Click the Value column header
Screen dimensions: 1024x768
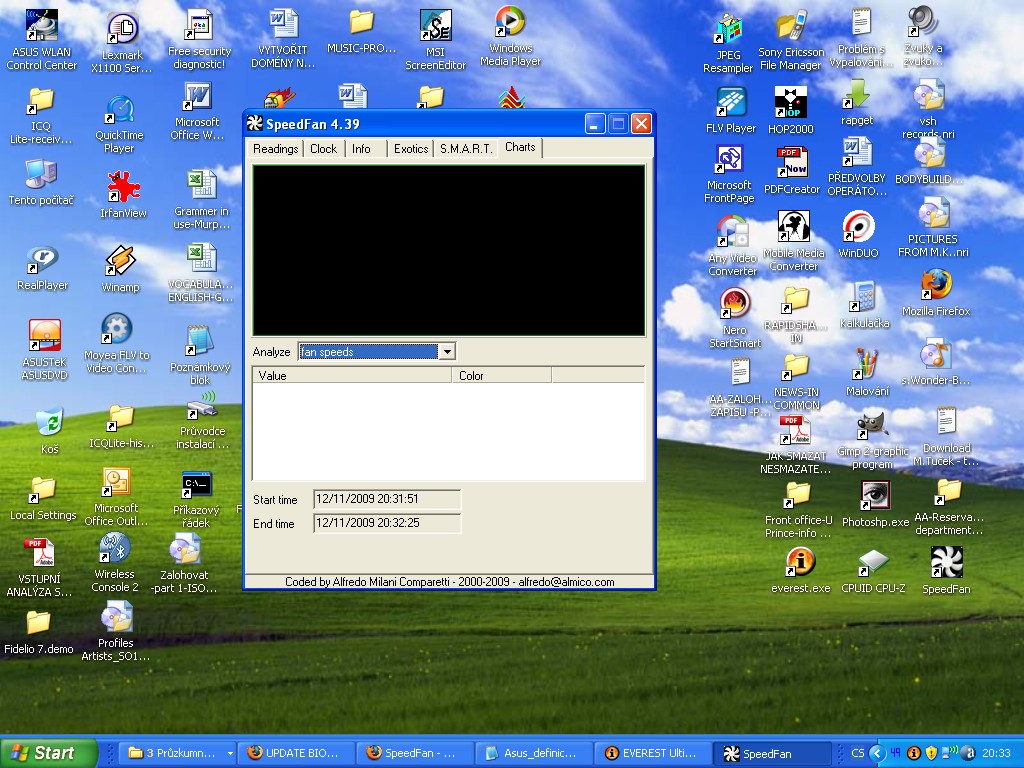point(352,376)
